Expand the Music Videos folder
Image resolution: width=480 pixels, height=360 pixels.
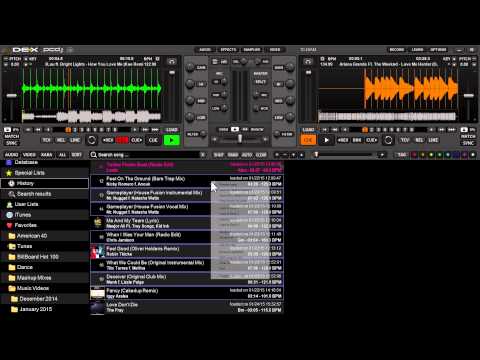[33, 288]
